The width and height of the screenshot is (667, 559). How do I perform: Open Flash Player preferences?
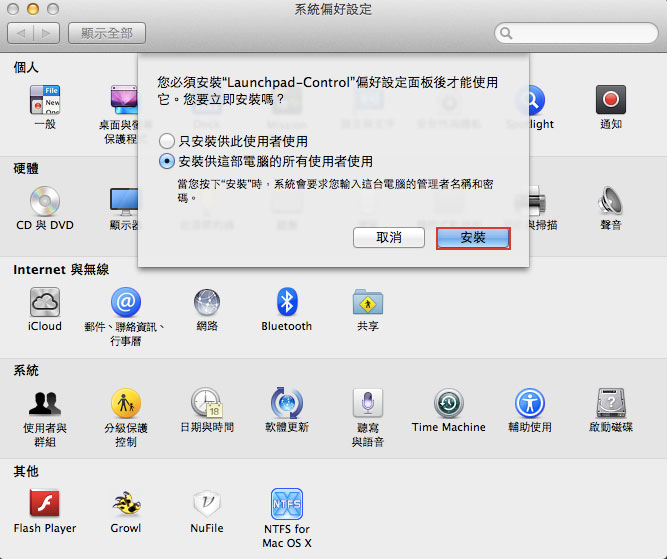click(x=45, y=503)
